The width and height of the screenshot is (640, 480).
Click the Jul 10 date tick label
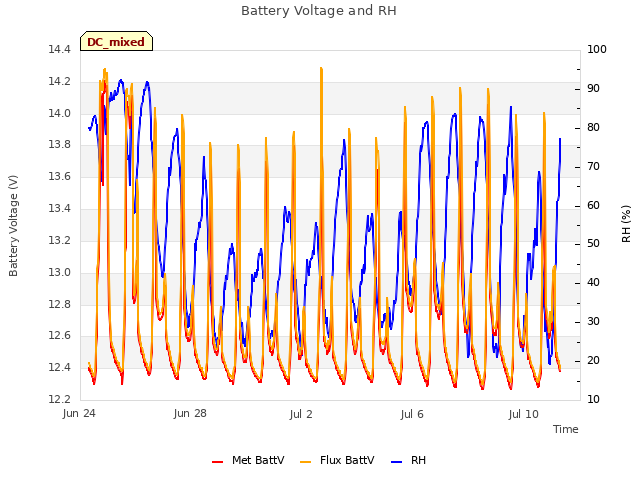click(524, 414)
